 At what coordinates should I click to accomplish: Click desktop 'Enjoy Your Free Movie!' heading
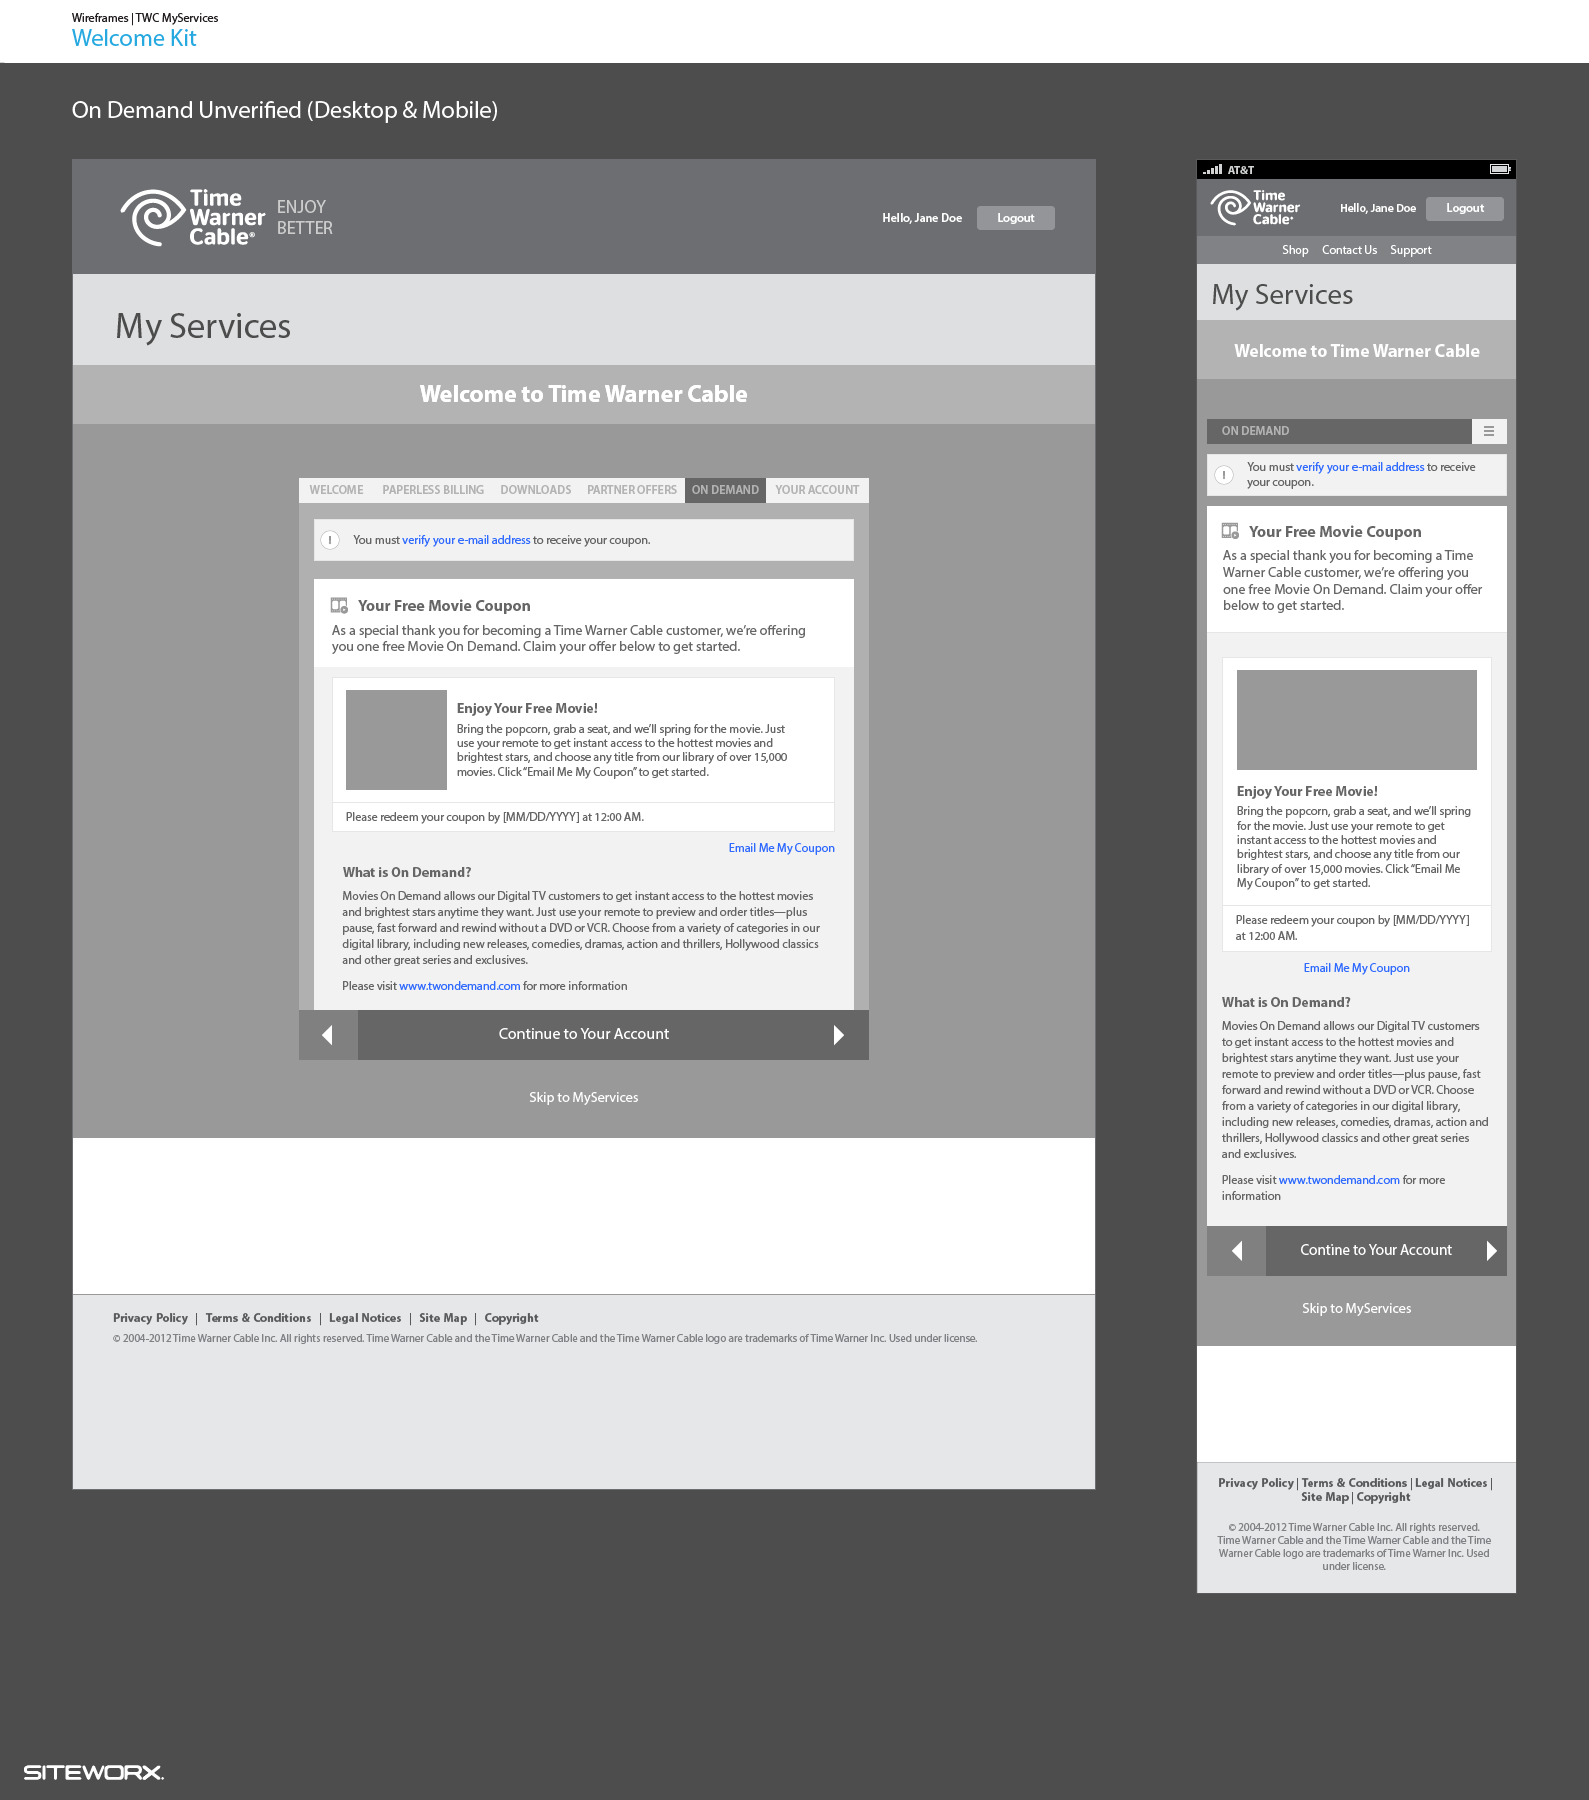[x=527, y=708]
